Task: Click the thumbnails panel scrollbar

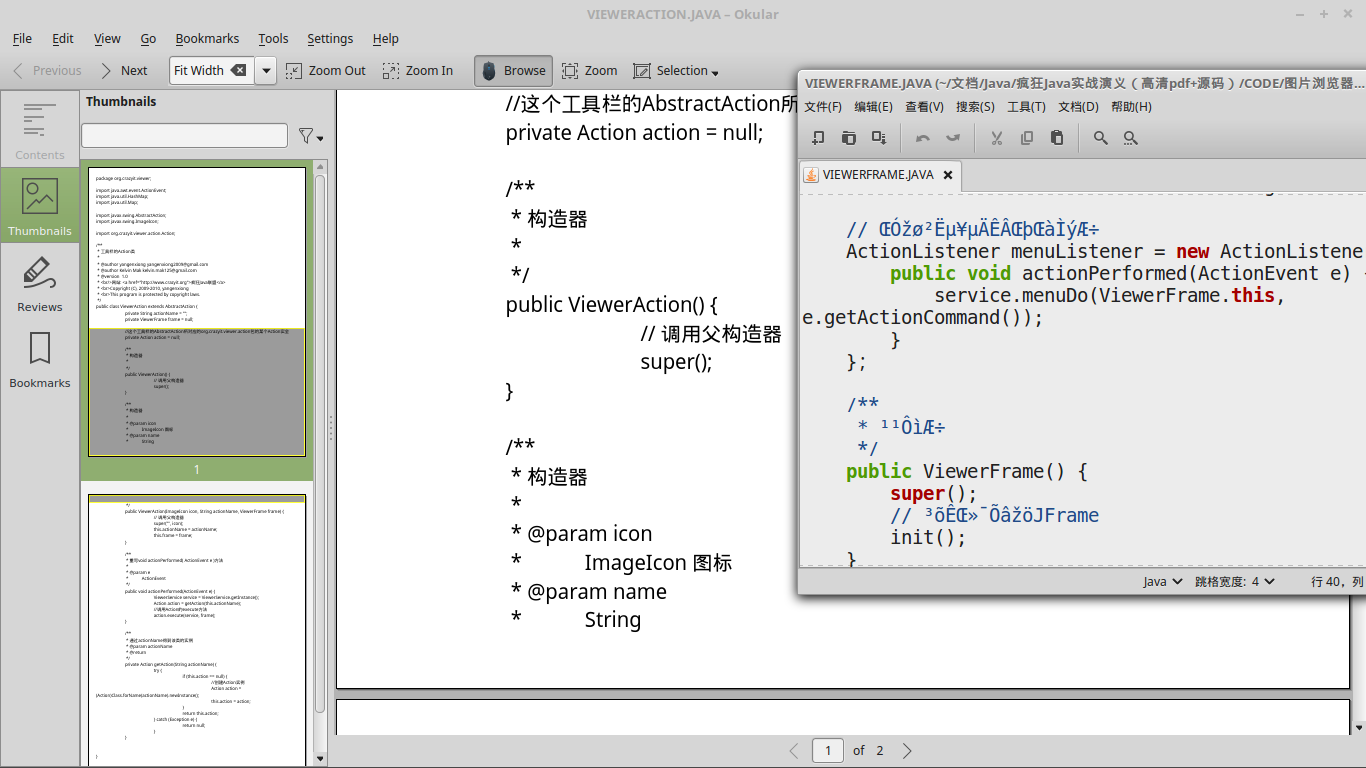Action: coord(321,445)
